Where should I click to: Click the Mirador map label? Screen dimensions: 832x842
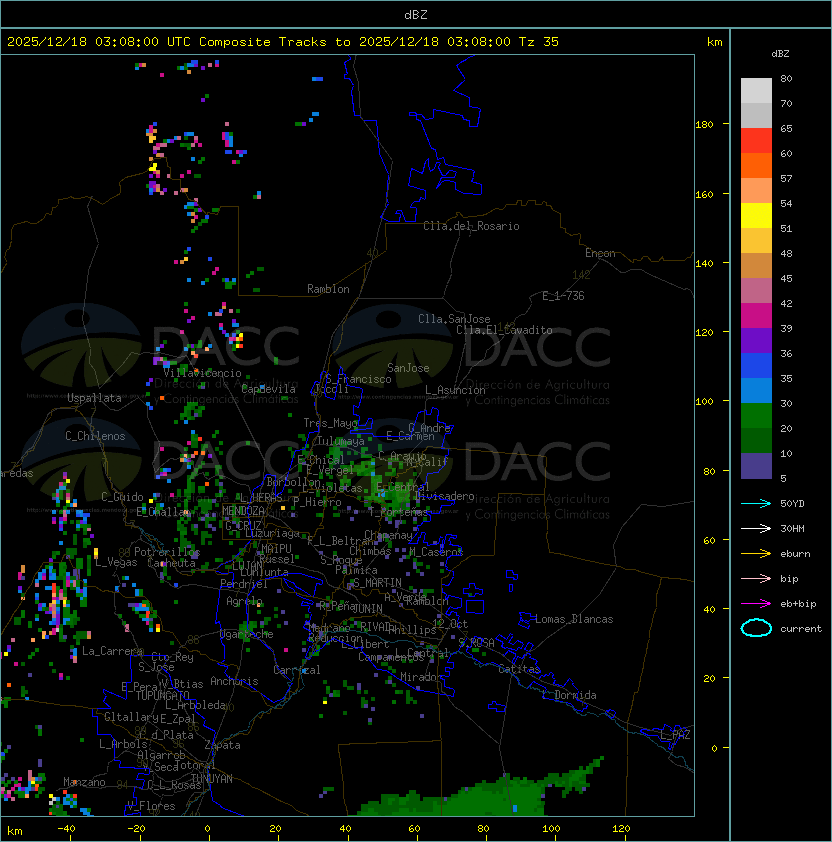422,677
